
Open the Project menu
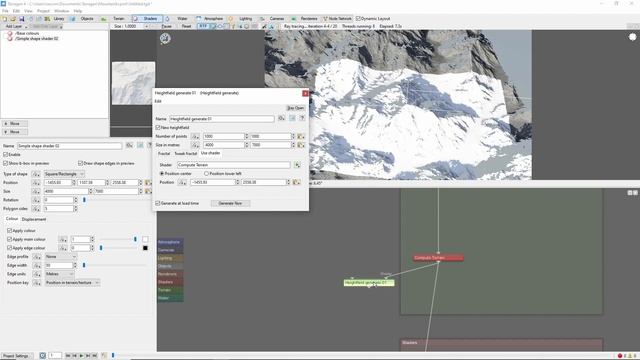(x=43, y=11)
